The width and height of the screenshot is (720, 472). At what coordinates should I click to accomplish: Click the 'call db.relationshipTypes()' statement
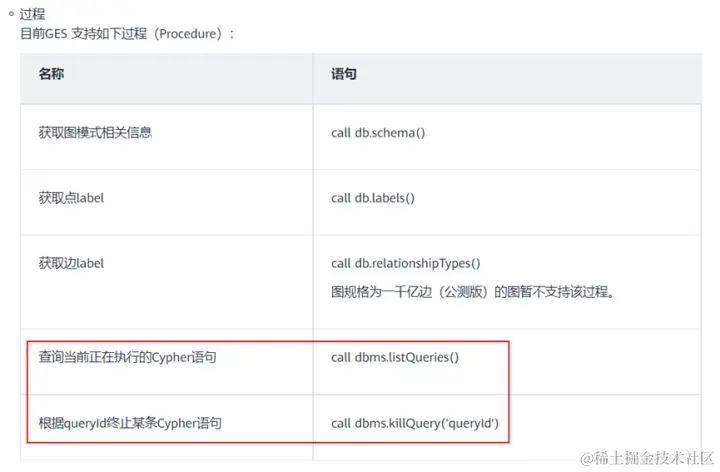(405, 264)
